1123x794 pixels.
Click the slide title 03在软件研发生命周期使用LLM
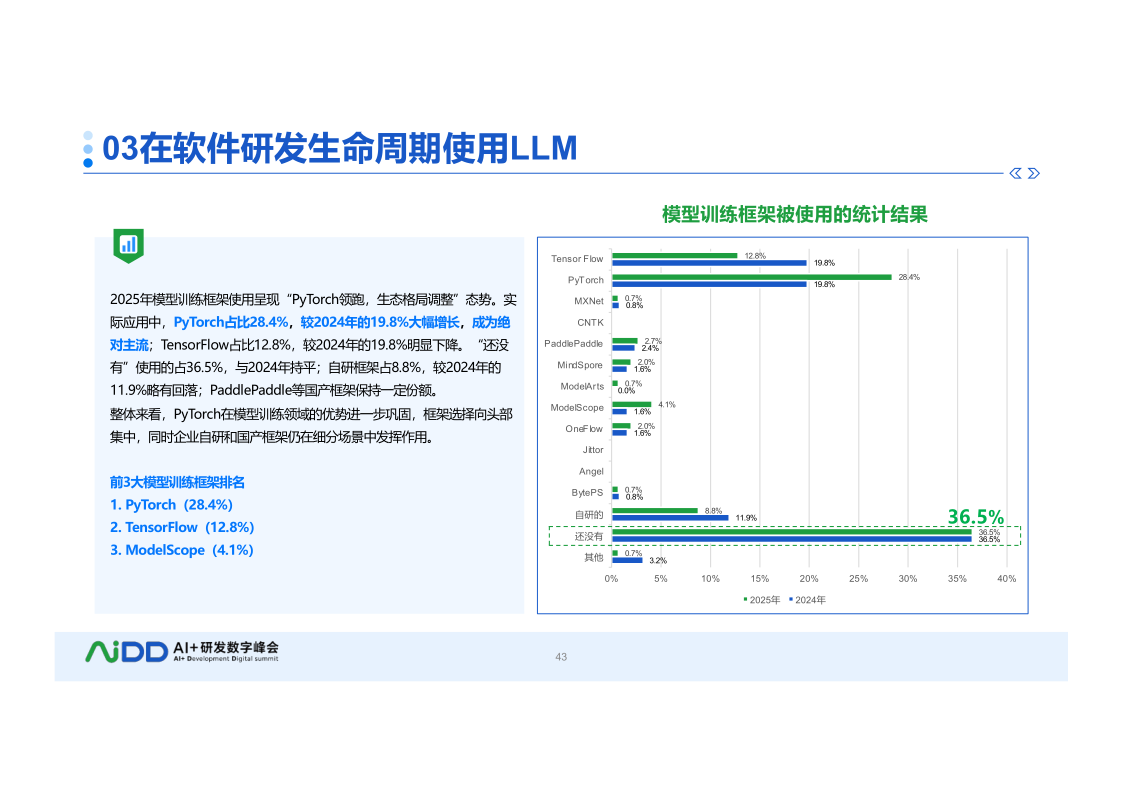click(x=339, y=148)
